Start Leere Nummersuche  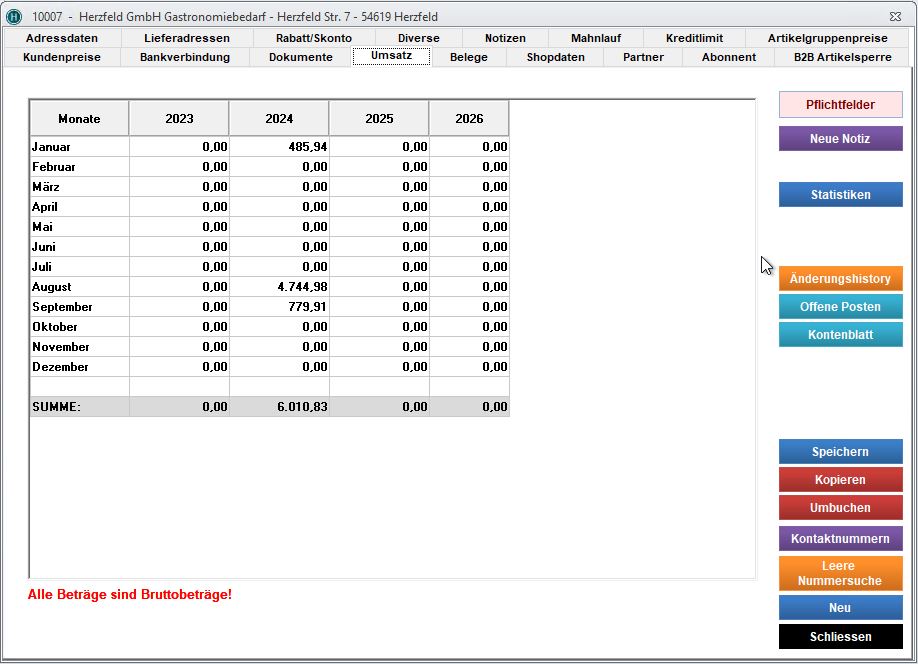(840, 573)
